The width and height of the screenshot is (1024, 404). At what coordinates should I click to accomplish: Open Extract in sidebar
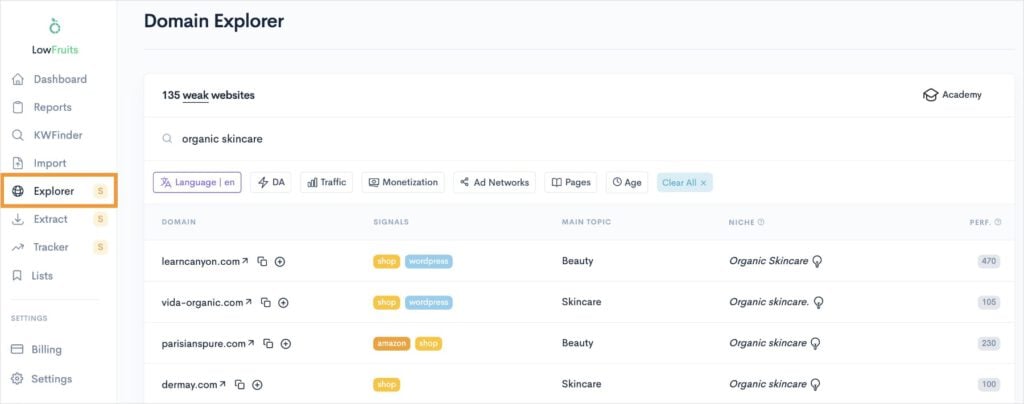[39, 219]
